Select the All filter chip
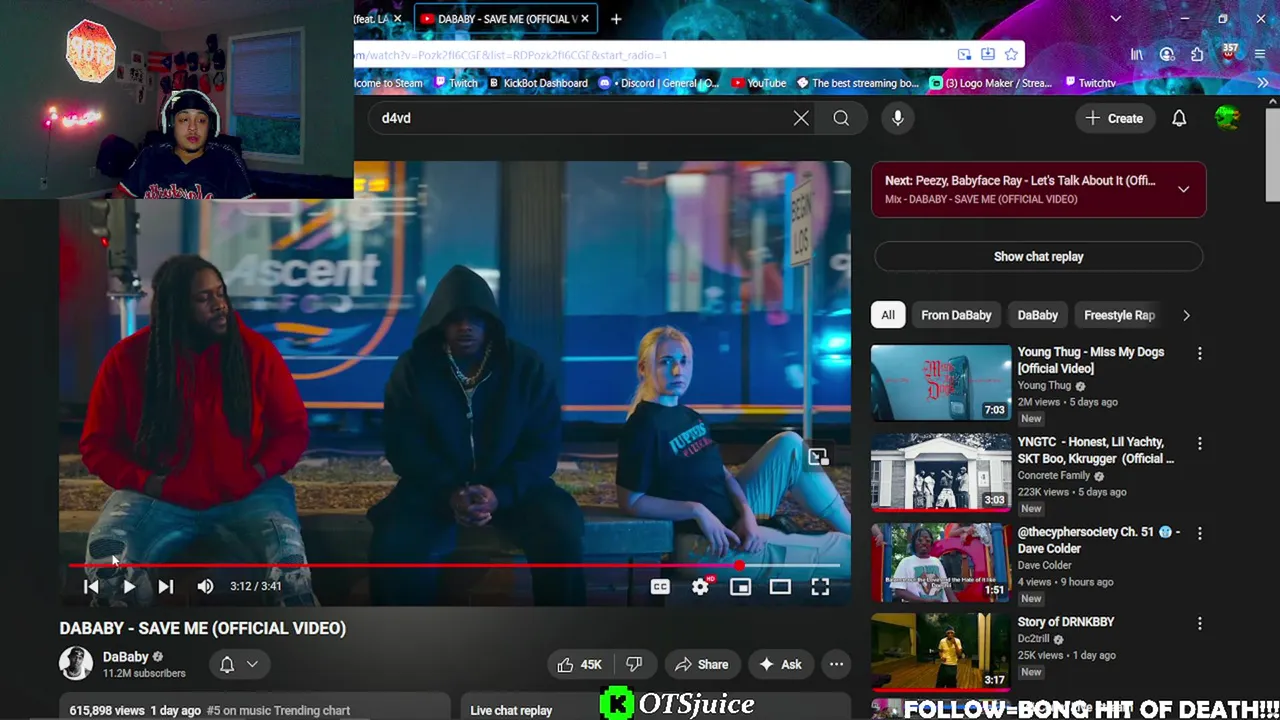Screen dimensions: 1280x720 [x=888, y=315]
